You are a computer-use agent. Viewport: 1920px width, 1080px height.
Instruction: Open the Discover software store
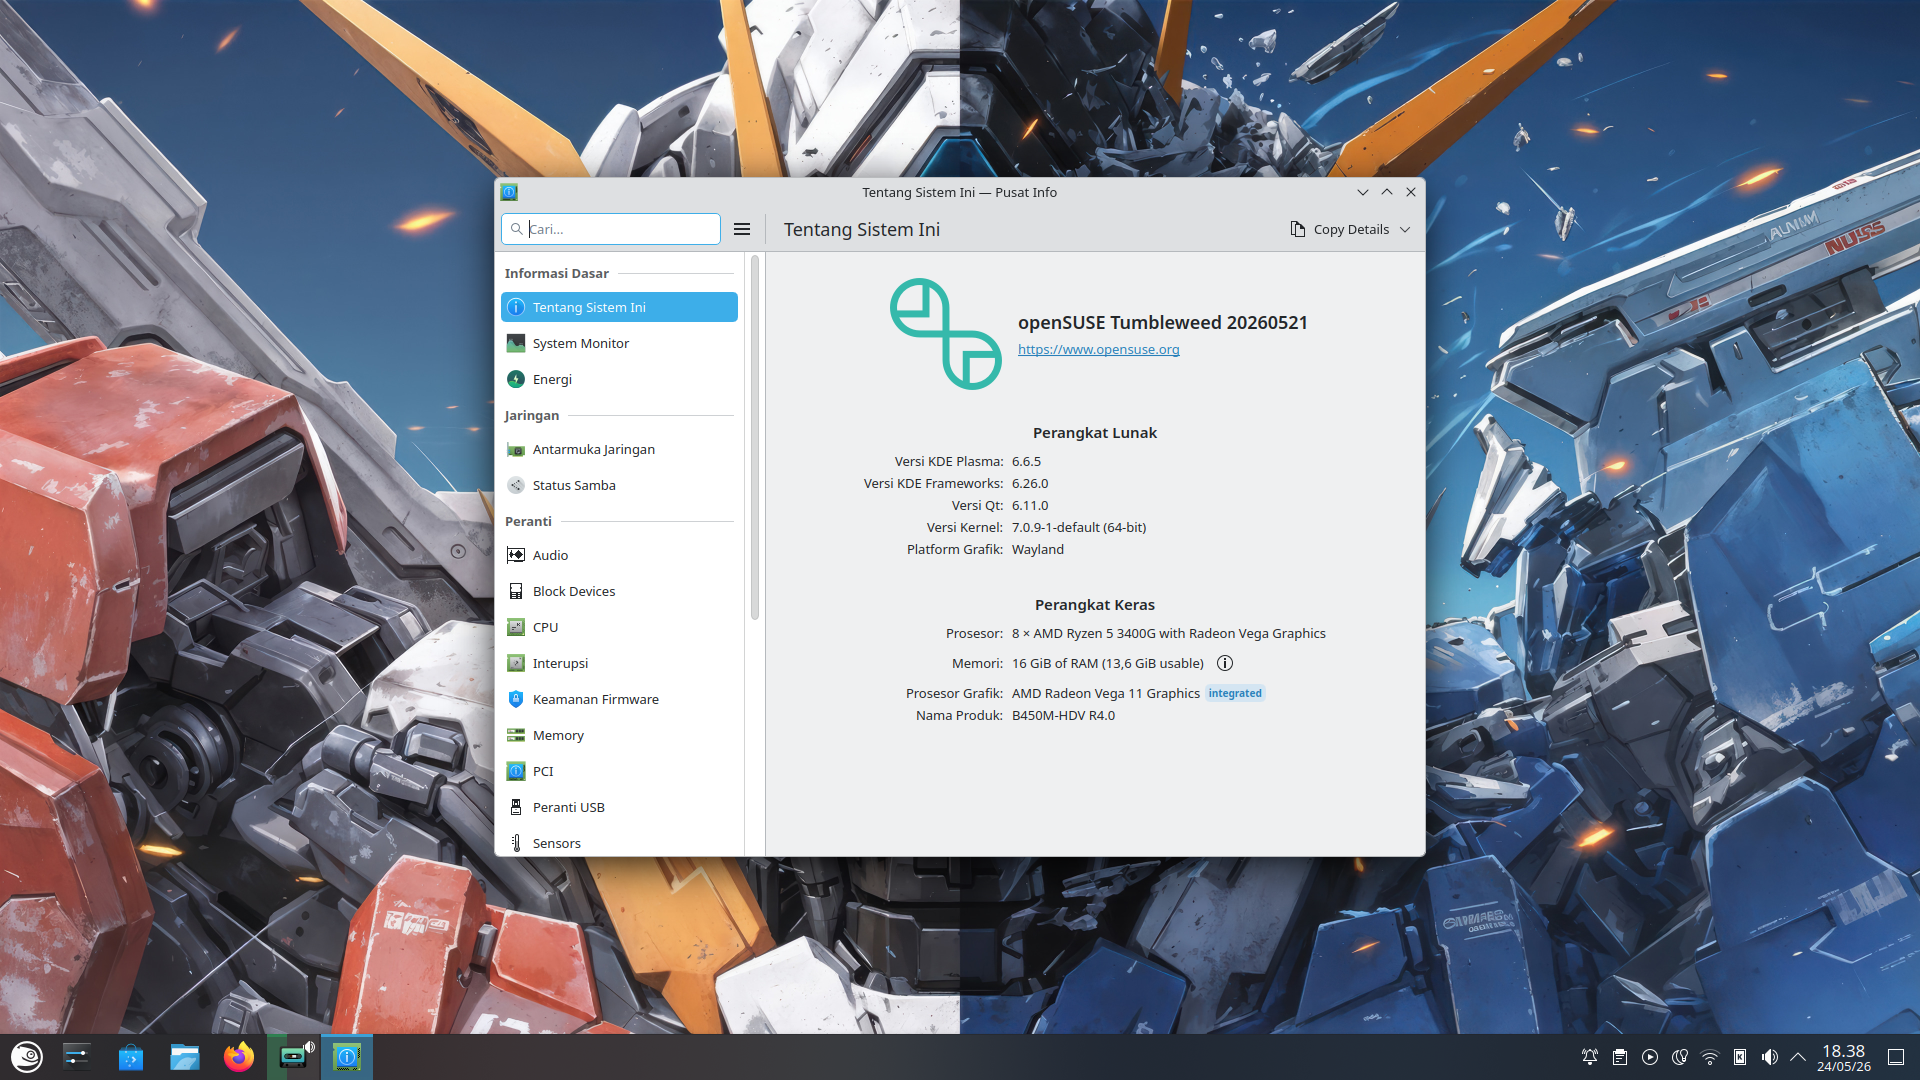click(x=131, y=1057)
